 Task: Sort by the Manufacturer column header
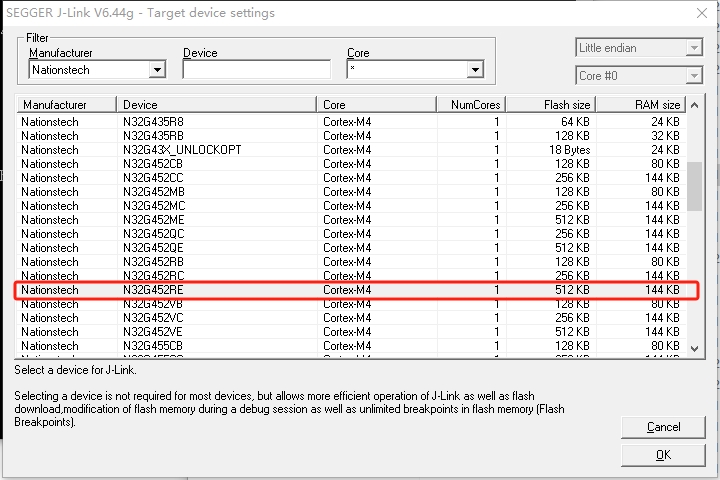(67, 105)
